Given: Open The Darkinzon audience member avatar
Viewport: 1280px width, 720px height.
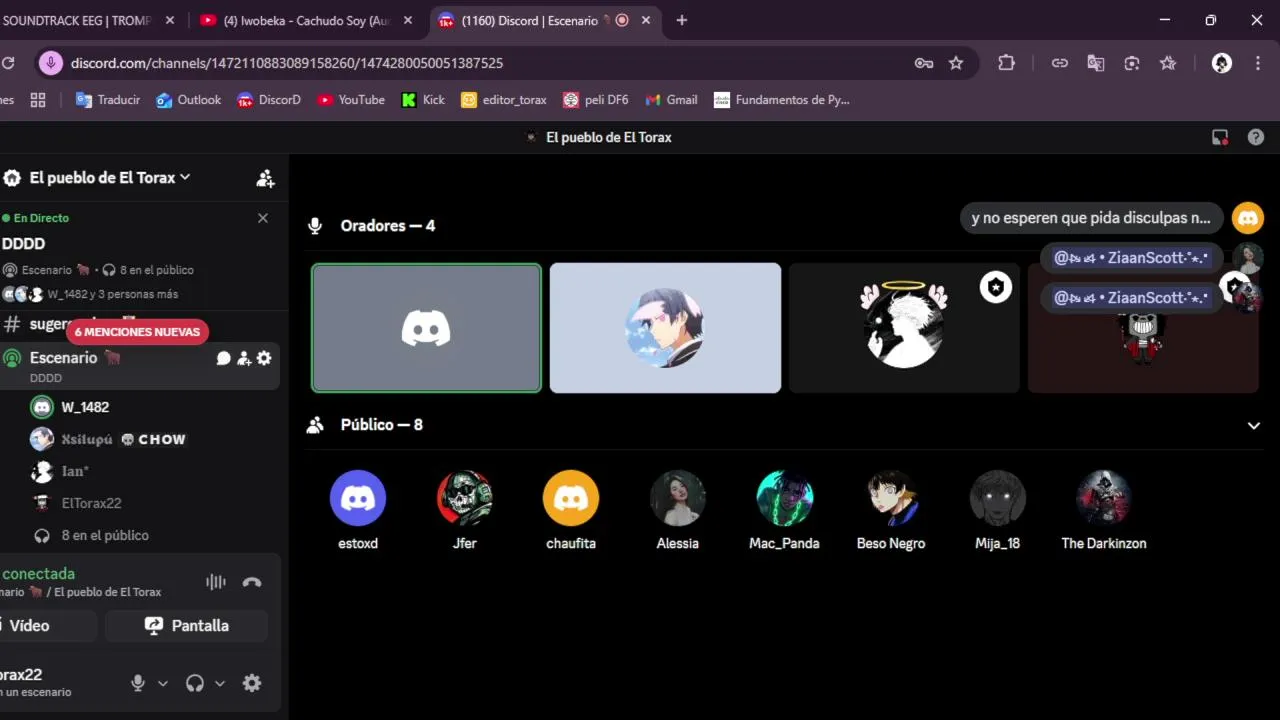Looking at the screenshot, I should pos(1104,498).
